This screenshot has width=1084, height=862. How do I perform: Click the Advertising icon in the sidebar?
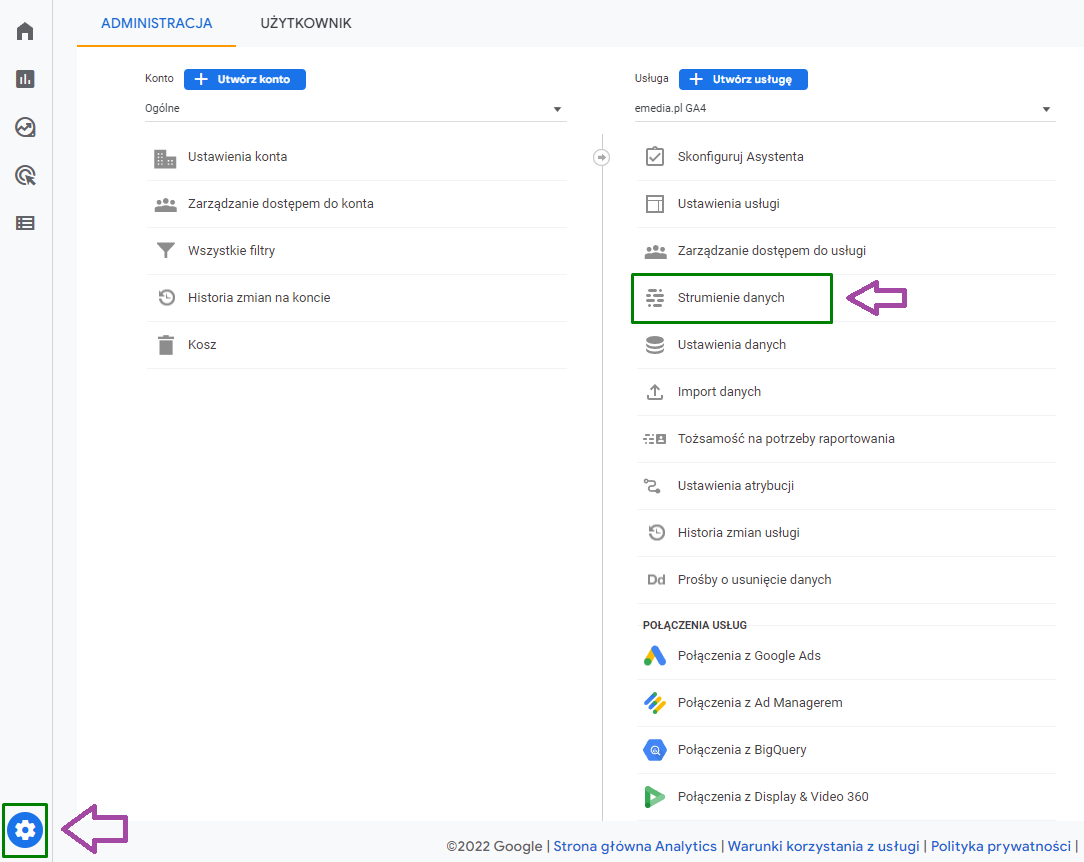[23, 175]
